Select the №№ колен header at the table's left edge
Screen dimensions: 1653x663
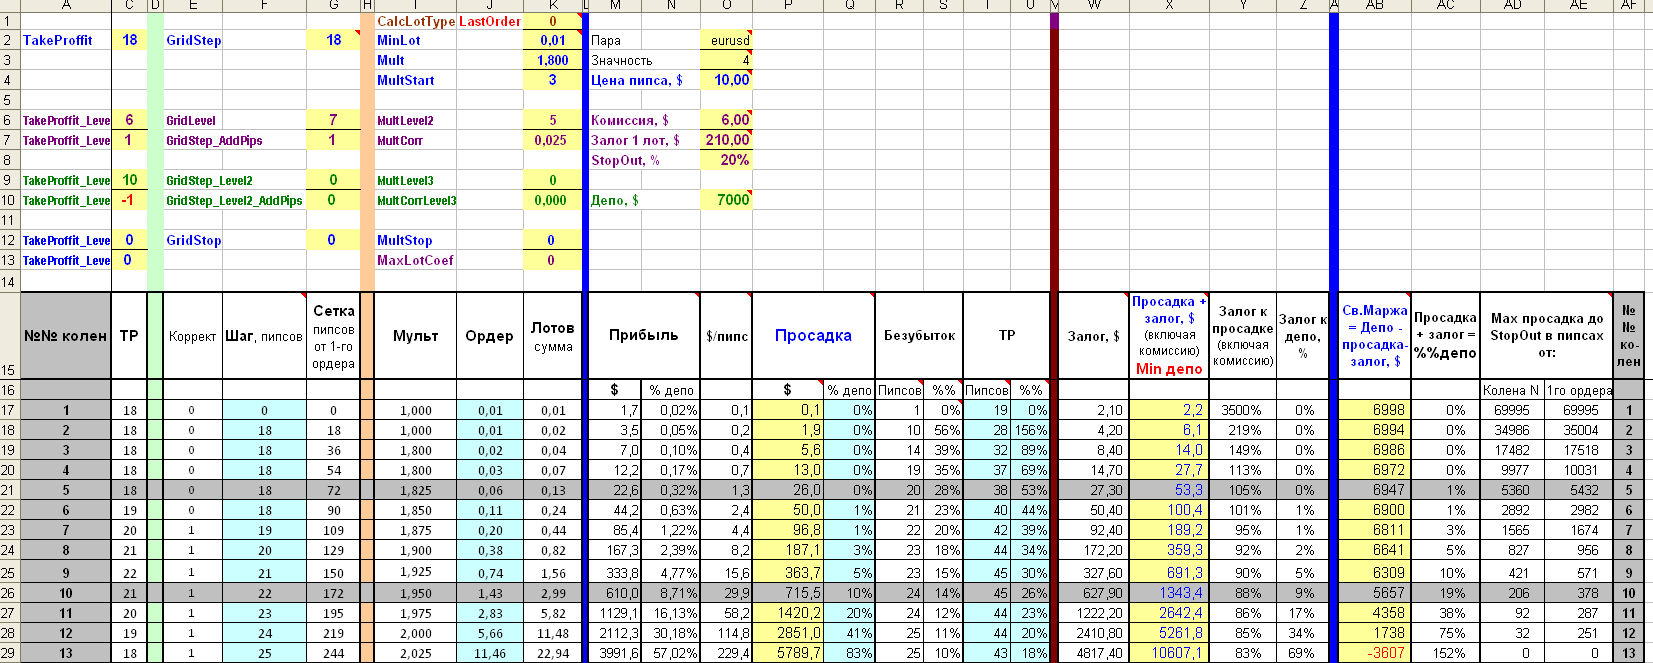pyautogui.click(x=66, y=336)
